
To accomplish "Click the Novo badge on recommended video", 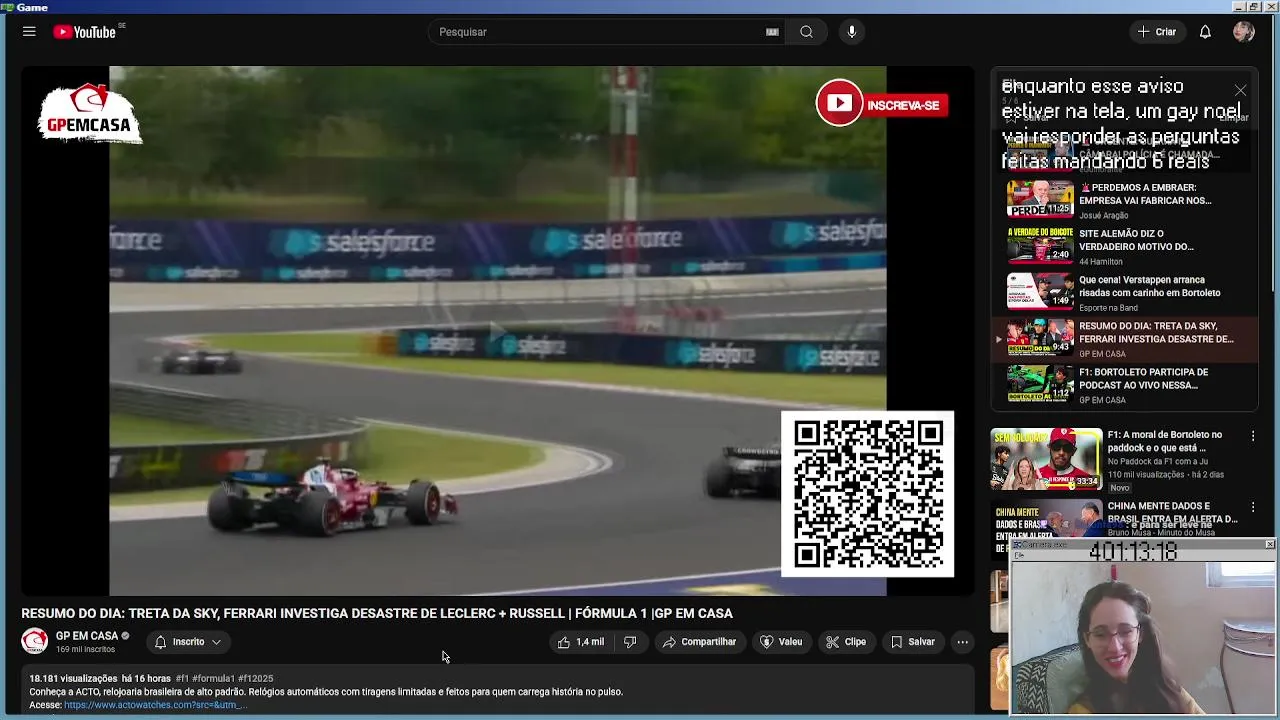I will click(x=1119, y=488).
